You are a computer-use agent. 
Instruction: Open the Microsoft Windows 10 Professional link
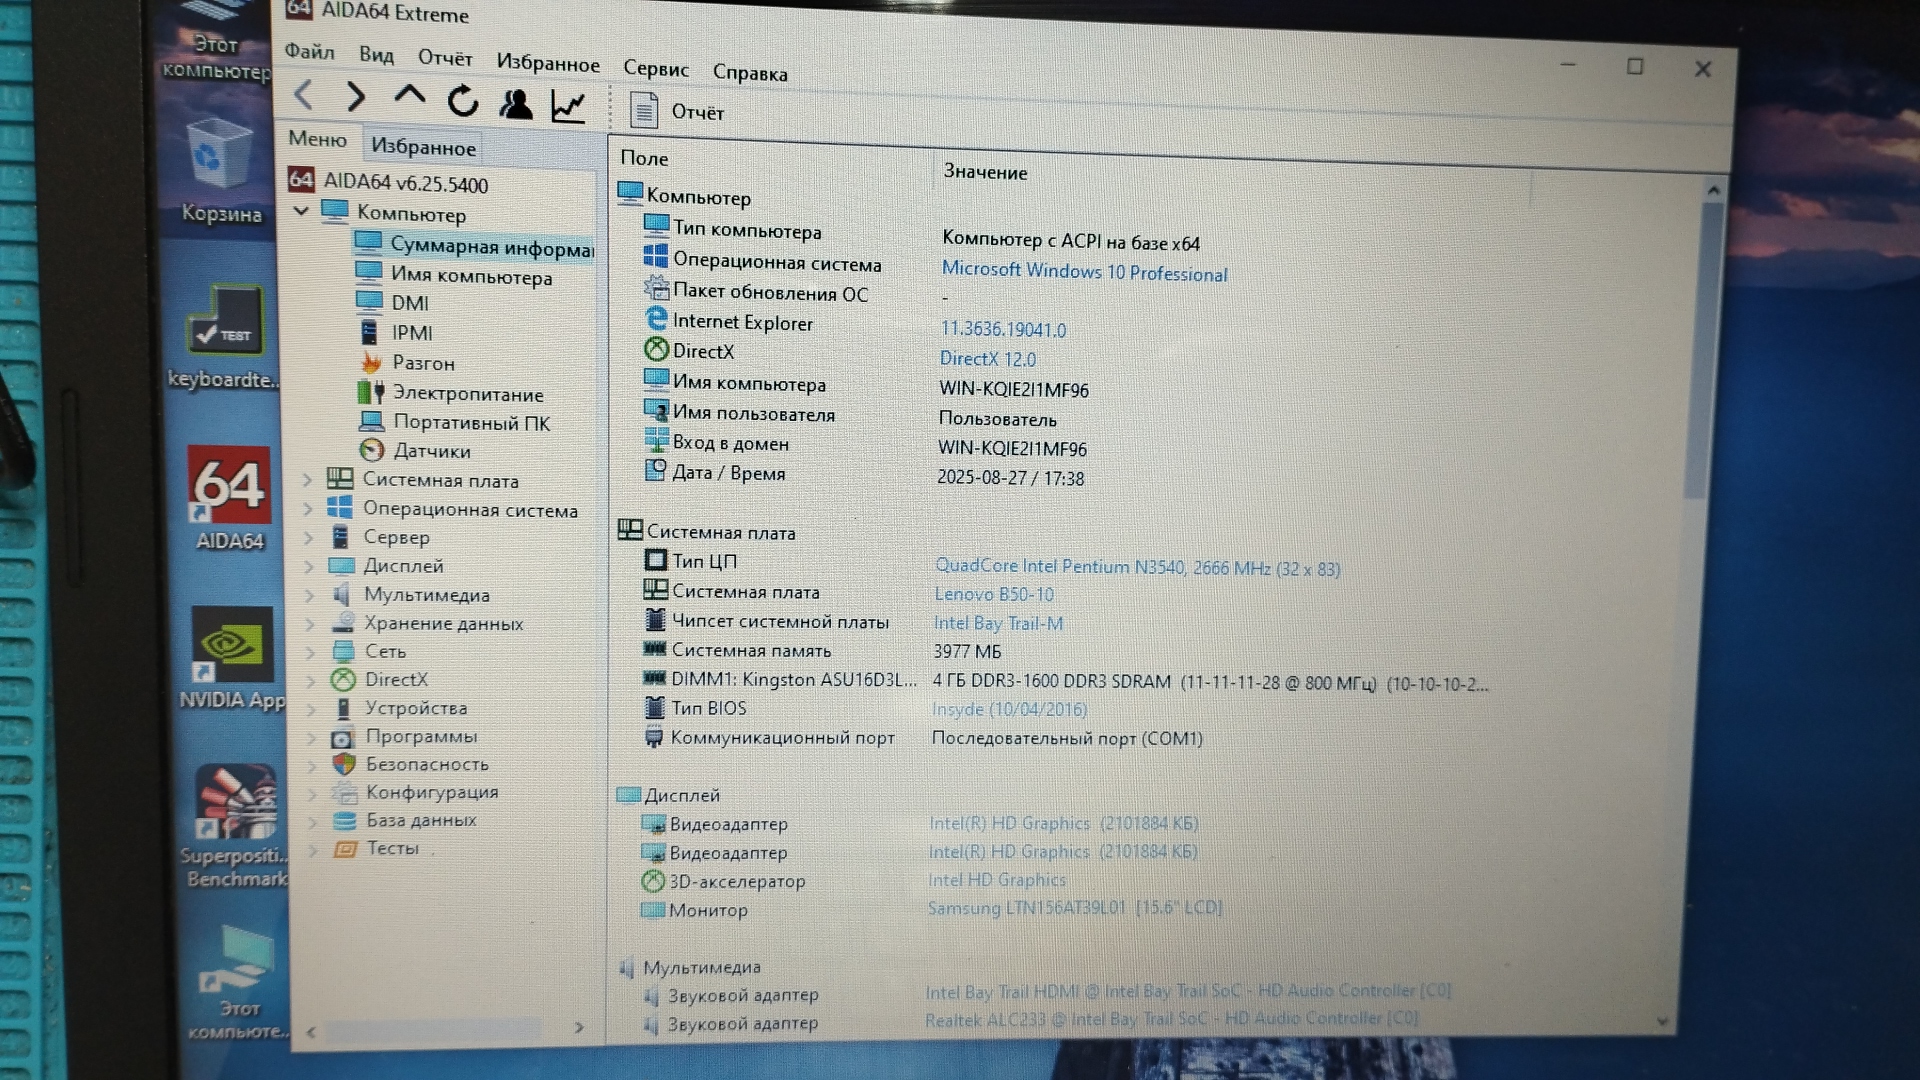[x=1084, y=272]
